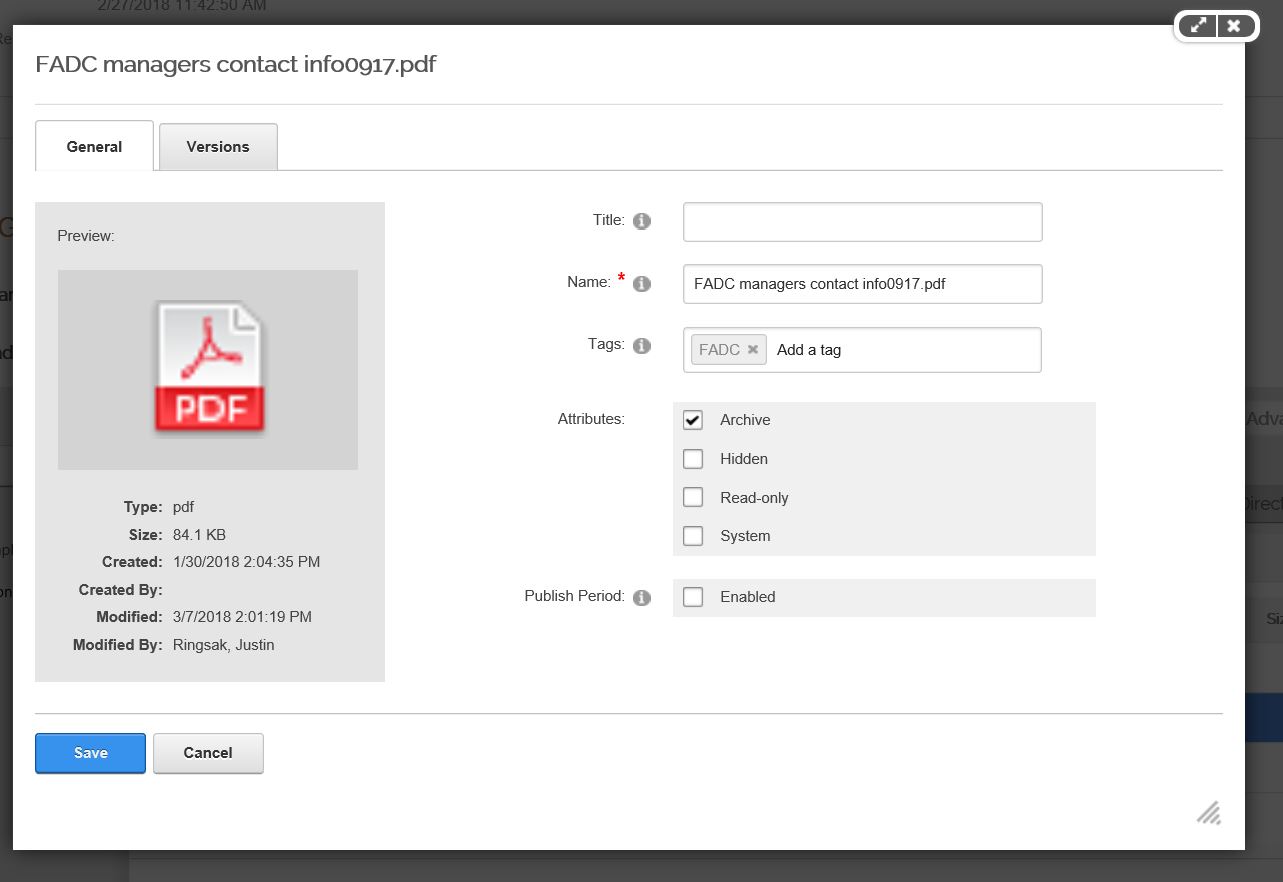1283x882 pixels.
Task: Click the info icon beside Name label
Action: pyautogui.click(x=642, y=284)
